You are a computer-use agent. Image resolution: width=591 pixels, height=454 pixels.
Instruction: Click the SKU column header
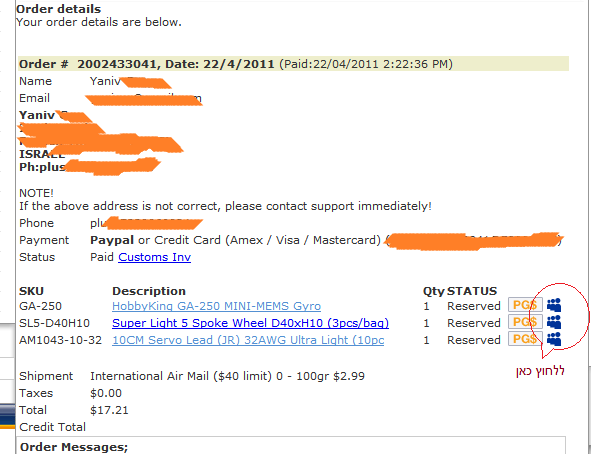[x=31, y=291]
